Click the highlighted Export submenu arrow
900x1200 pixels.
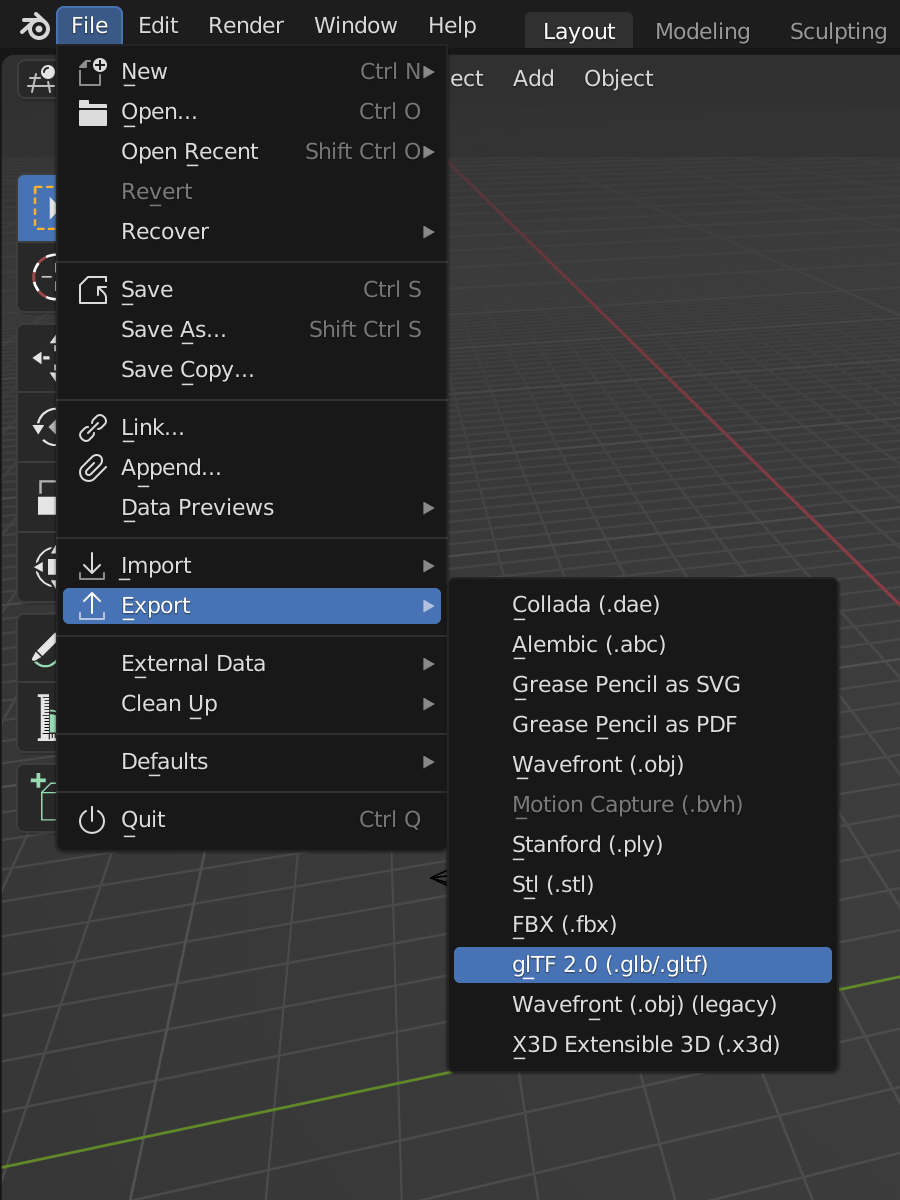point(429,606)
